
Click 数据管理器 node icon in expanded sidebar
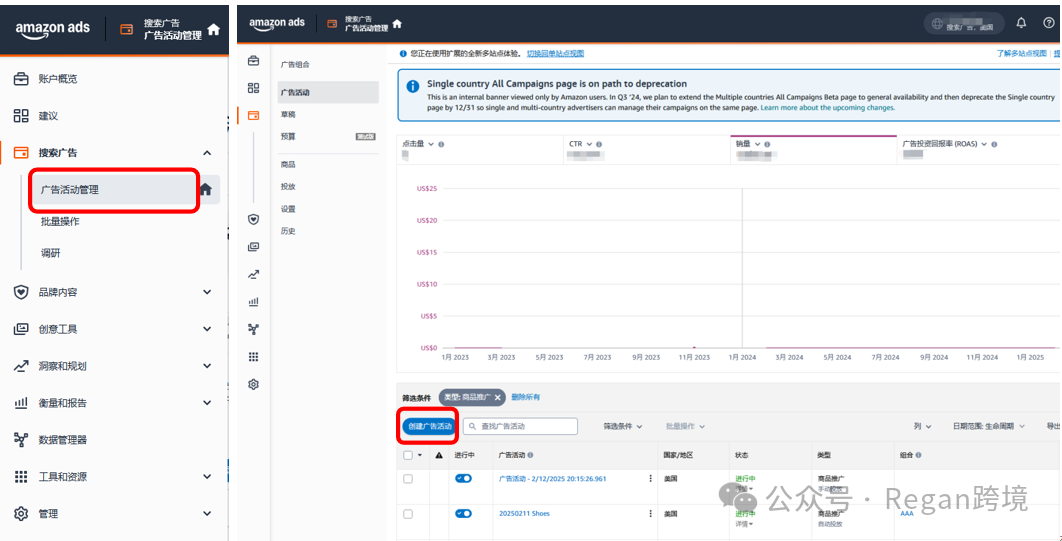click(x=21, y=439)
